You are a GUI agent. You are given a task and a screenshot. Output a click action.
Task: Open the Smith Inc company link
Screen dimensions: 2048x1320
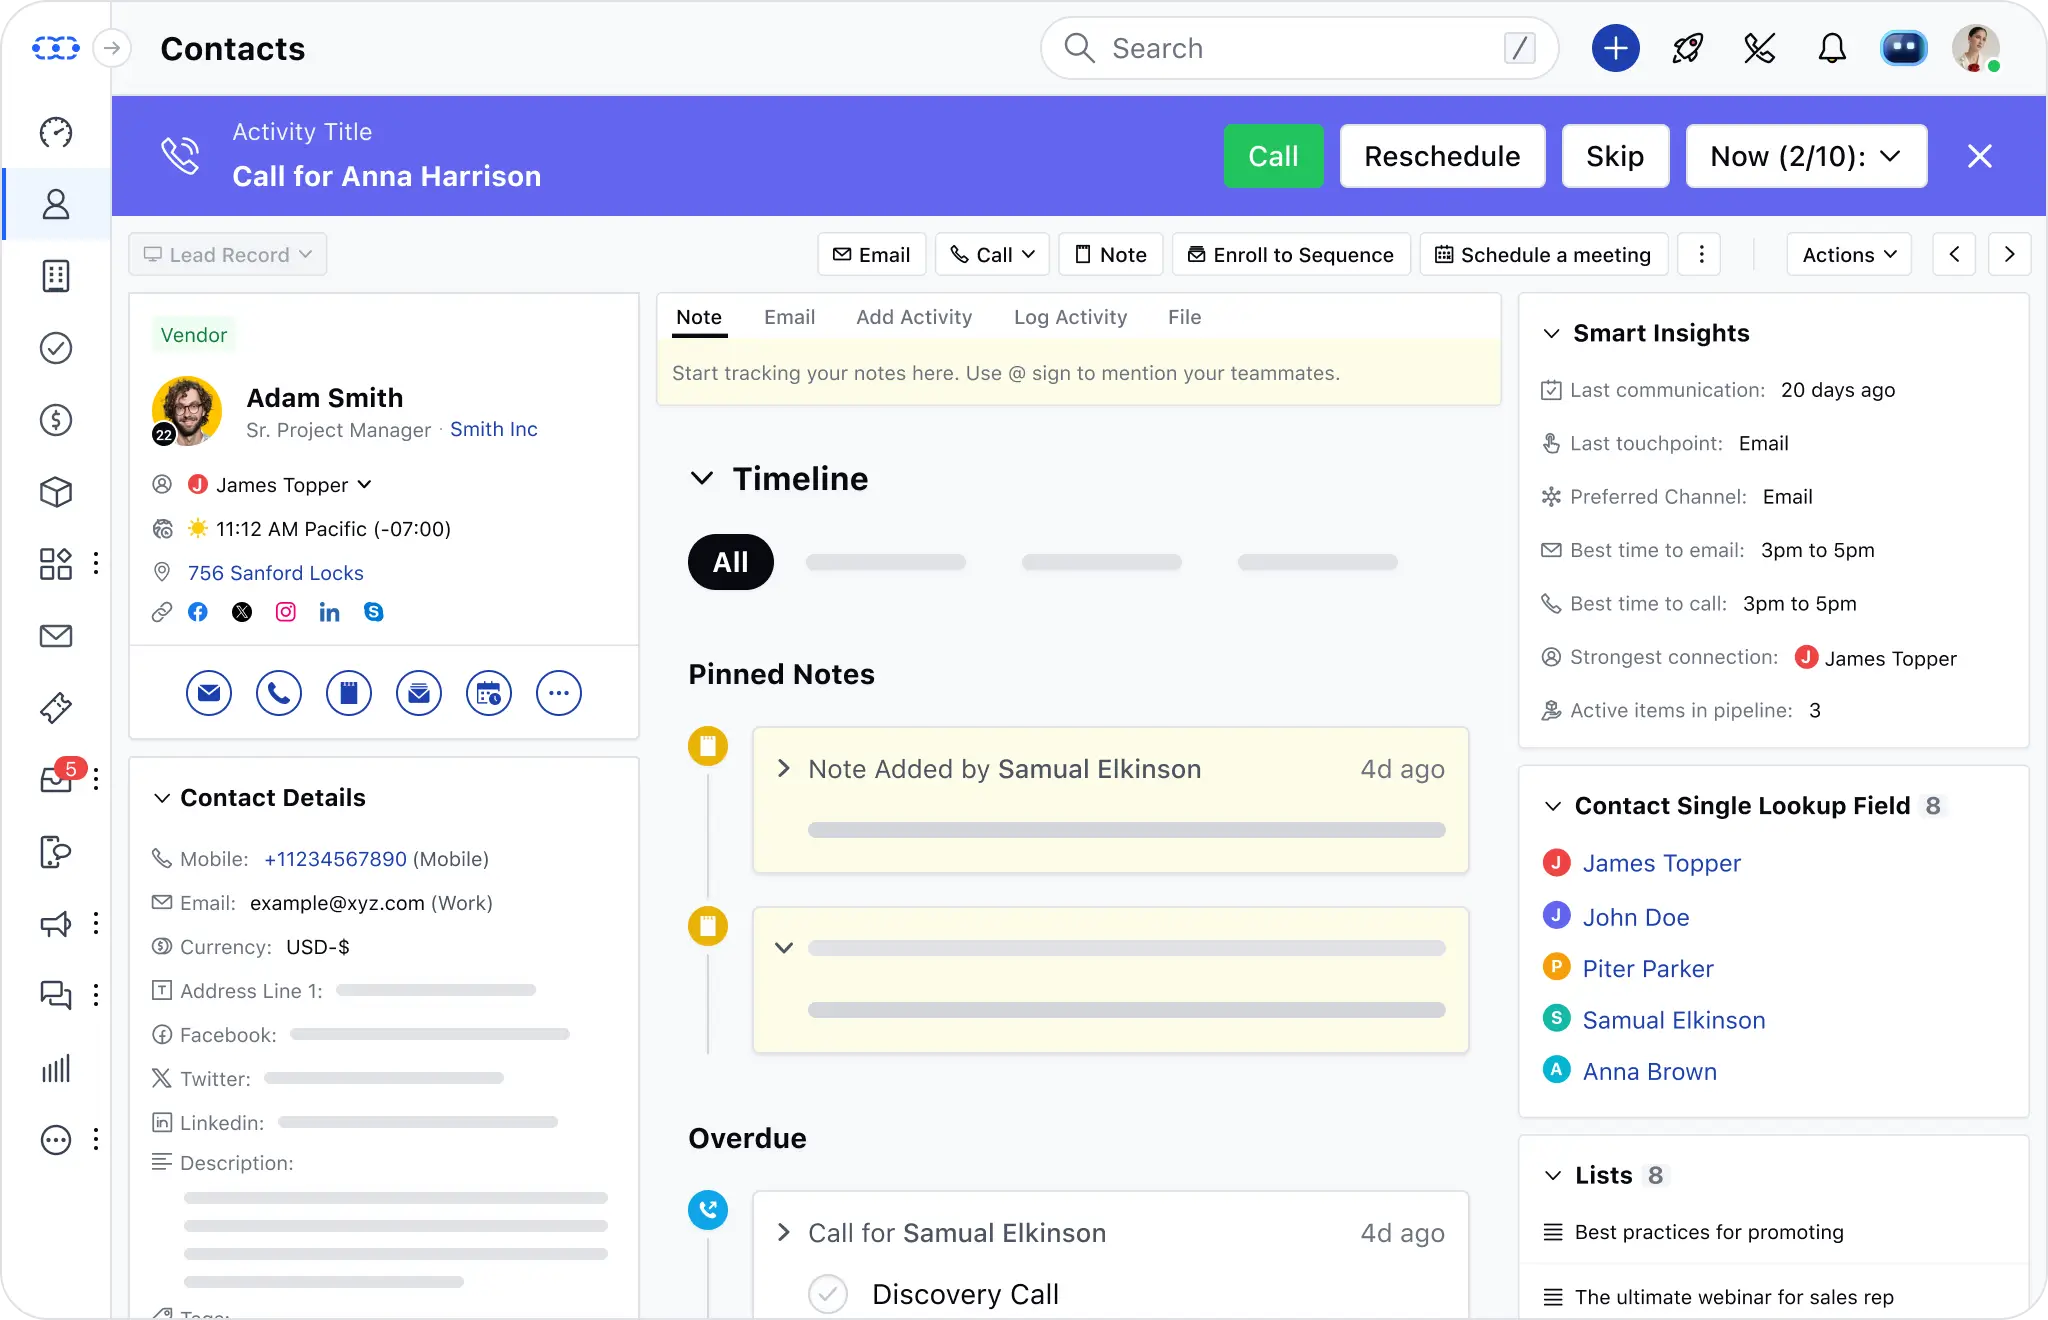point(493,429)
